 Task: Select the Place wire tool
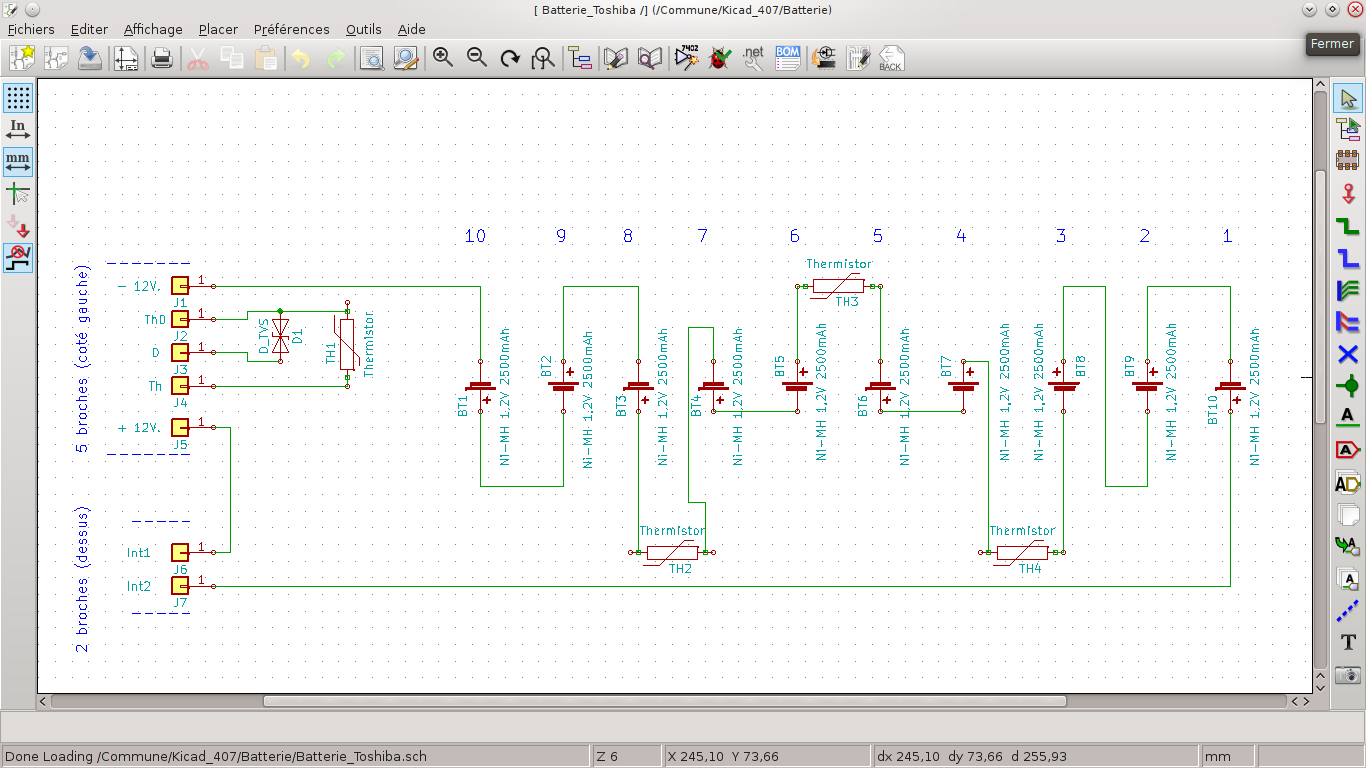(1348, 226)
